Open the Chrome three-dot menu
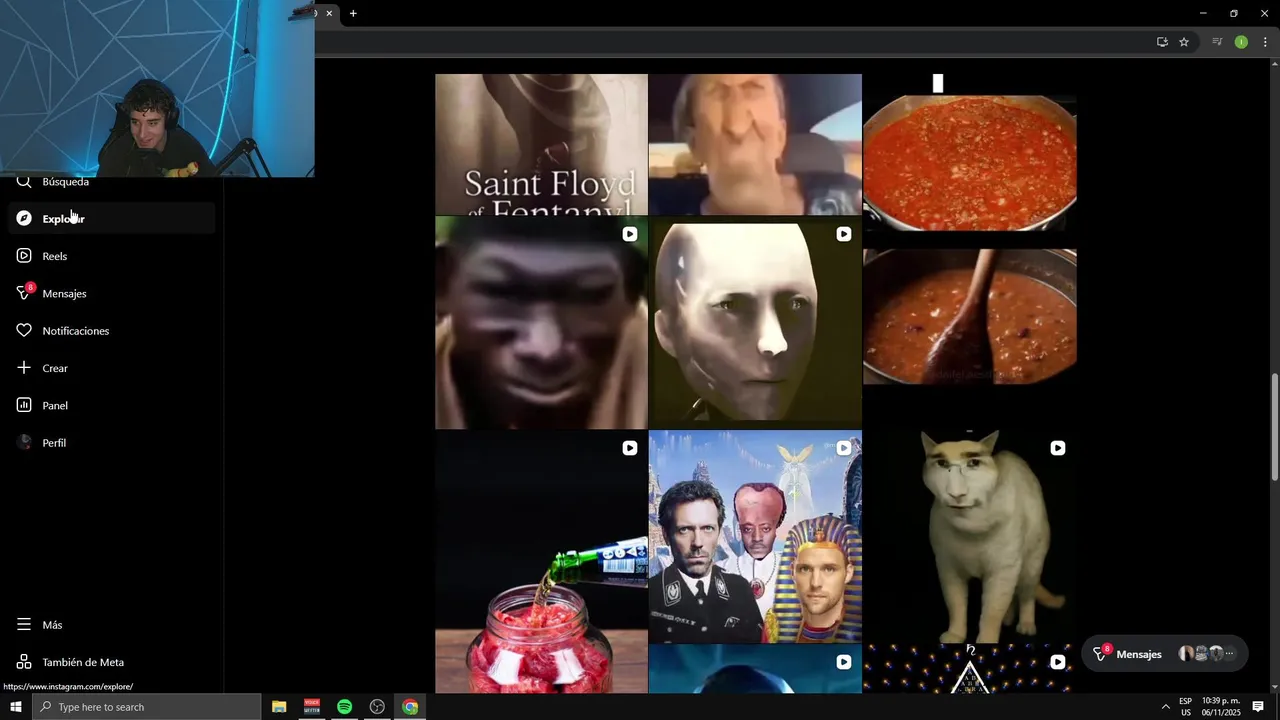Viewport: 1280px width, 720px height. [1265, 42]
